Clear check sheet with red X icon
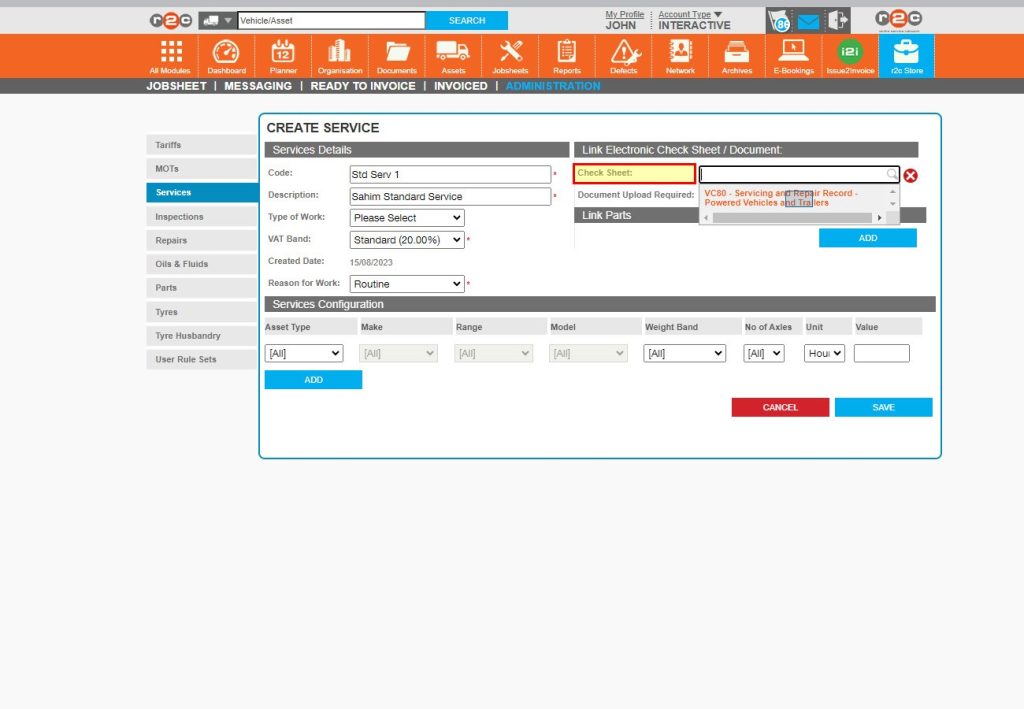The width and height of the screenshot is (1024, 709). pos(910,175)
